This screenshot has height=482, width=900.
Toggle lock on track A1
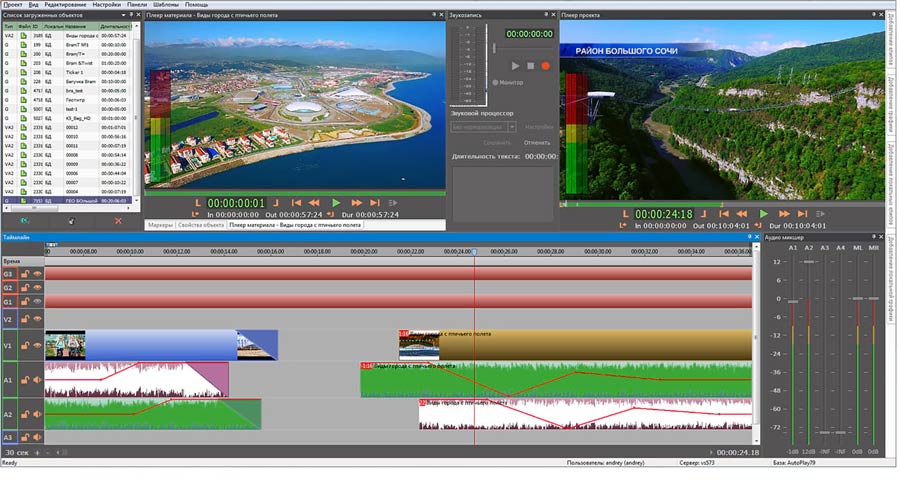pyautogui.click(x=25, y=380)
